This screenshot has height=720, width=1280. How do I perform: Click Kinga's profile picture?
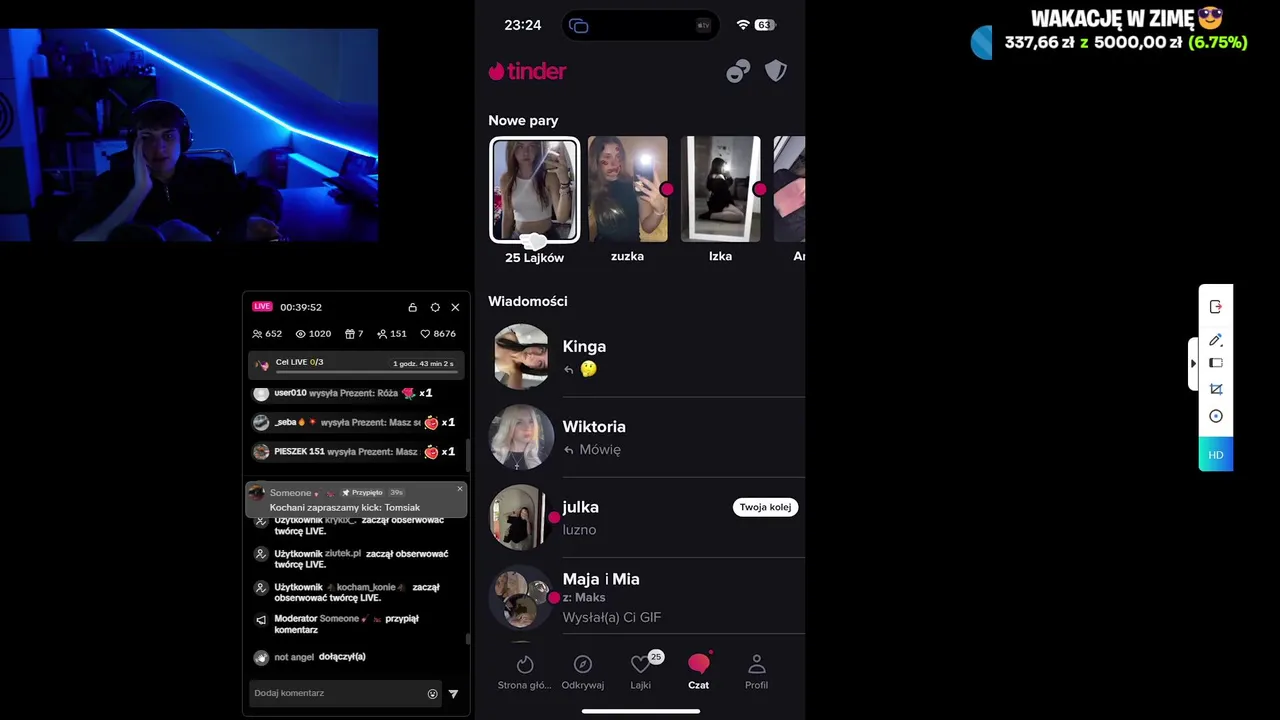[x=521, y=357]
